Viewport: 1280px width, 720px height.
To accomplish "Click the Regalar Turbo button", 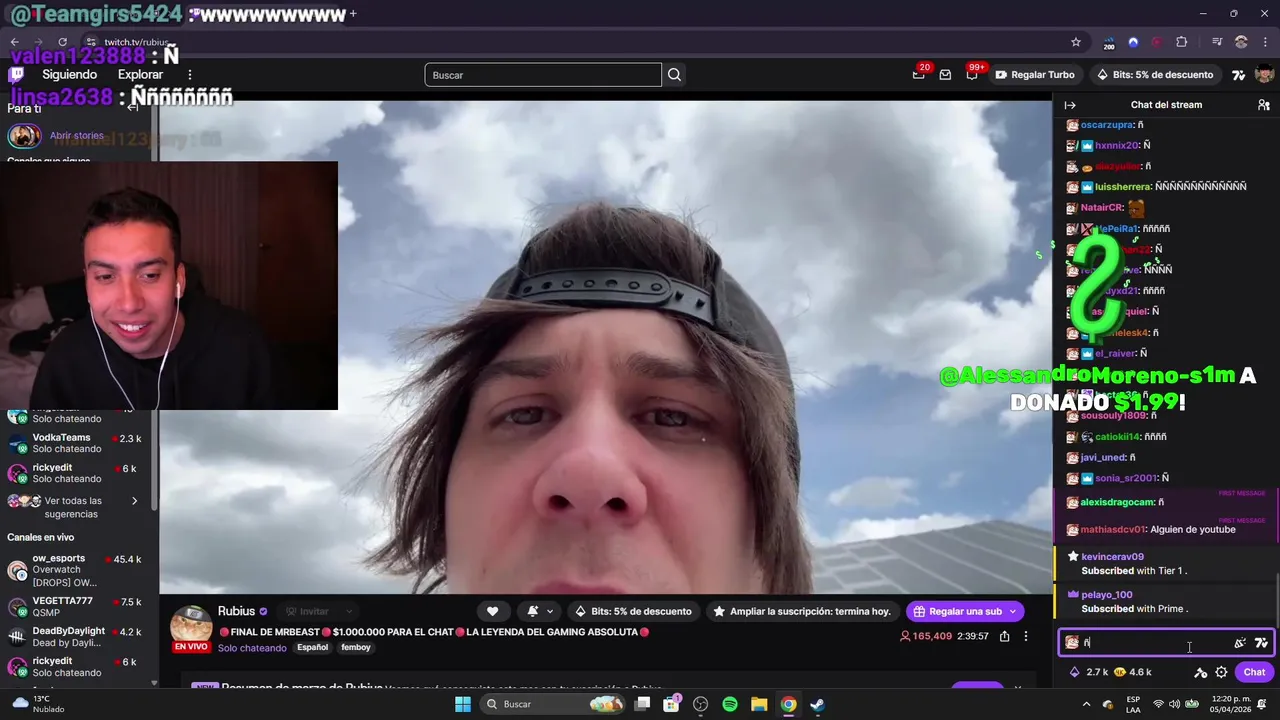I will click(x=1035, y=75).
